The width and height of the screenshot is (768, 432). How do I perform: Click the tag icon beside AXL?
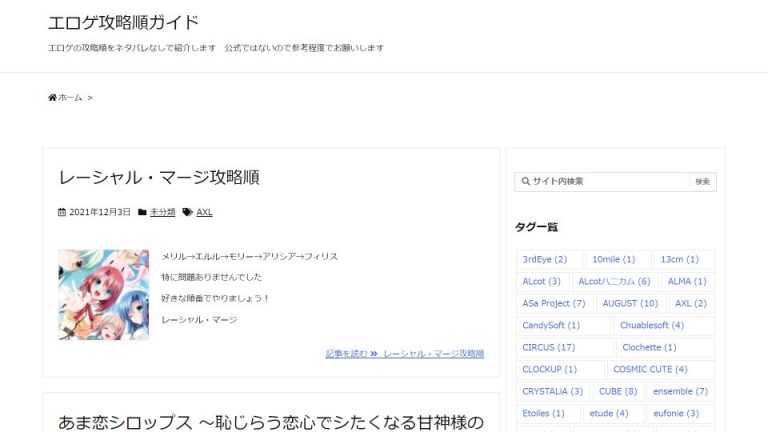[x=188, y=212]
